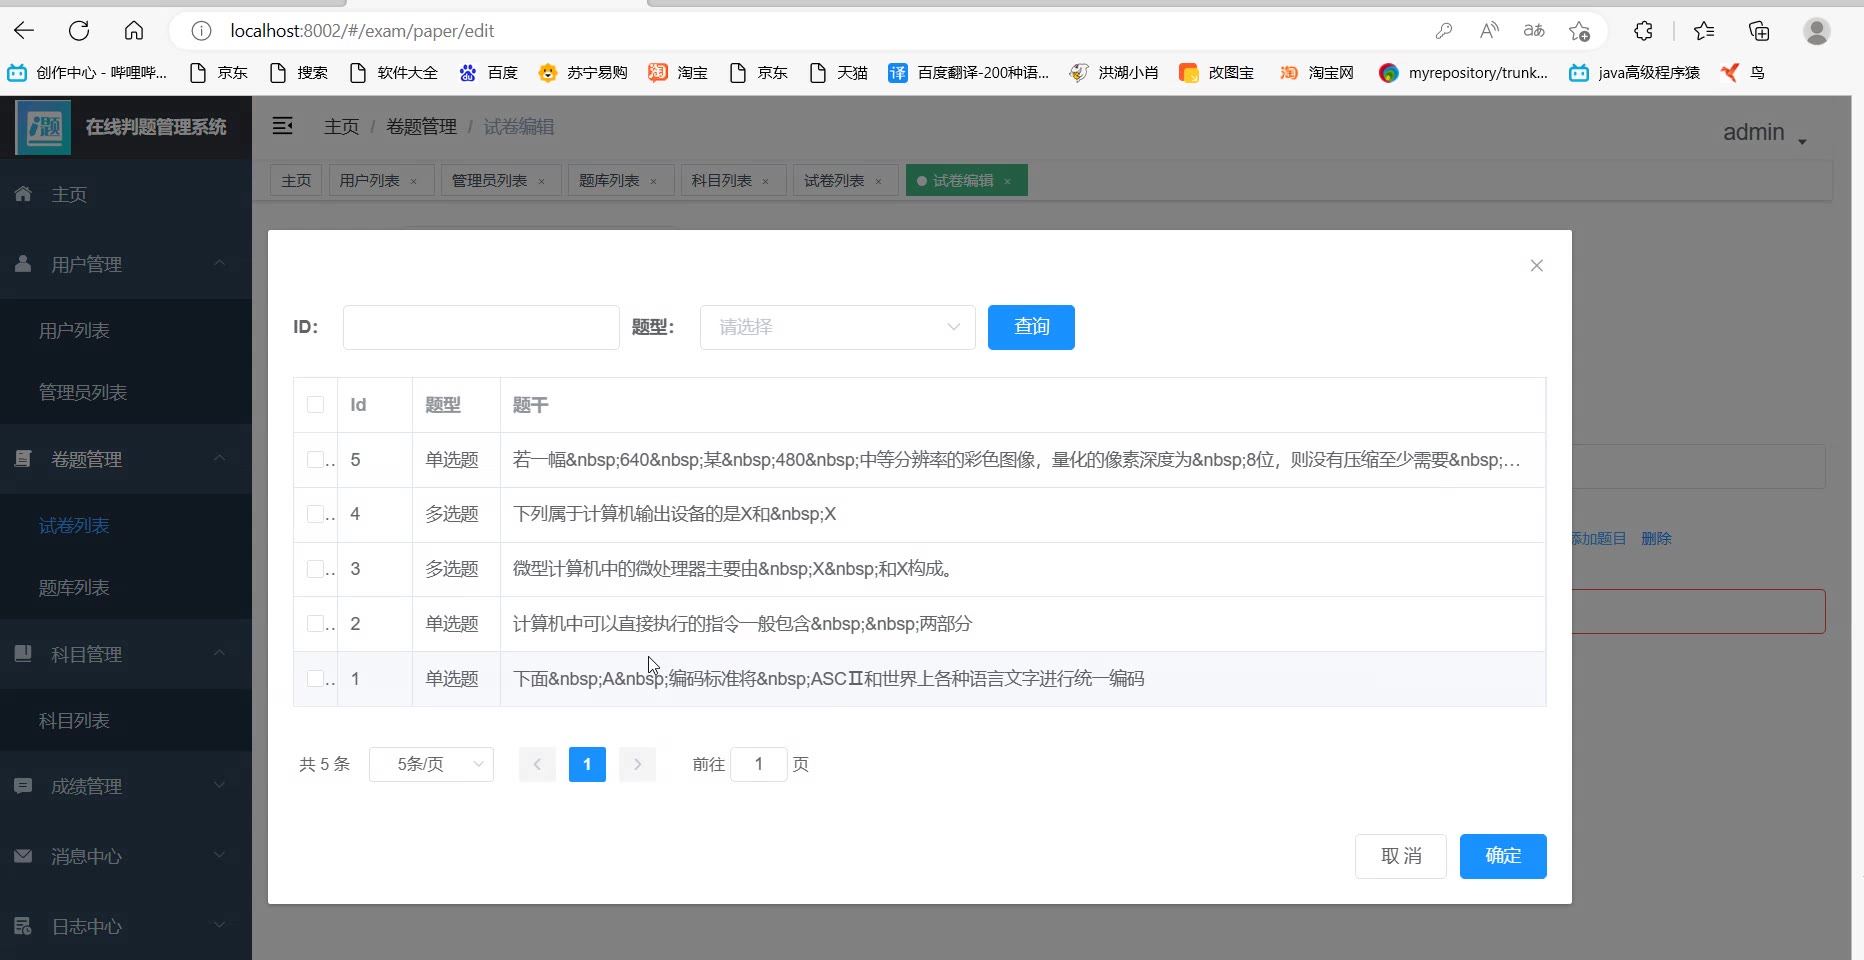The image size is (1864, 960).
Task: Check the row with Id 1
Action: (x=315, y=679)
